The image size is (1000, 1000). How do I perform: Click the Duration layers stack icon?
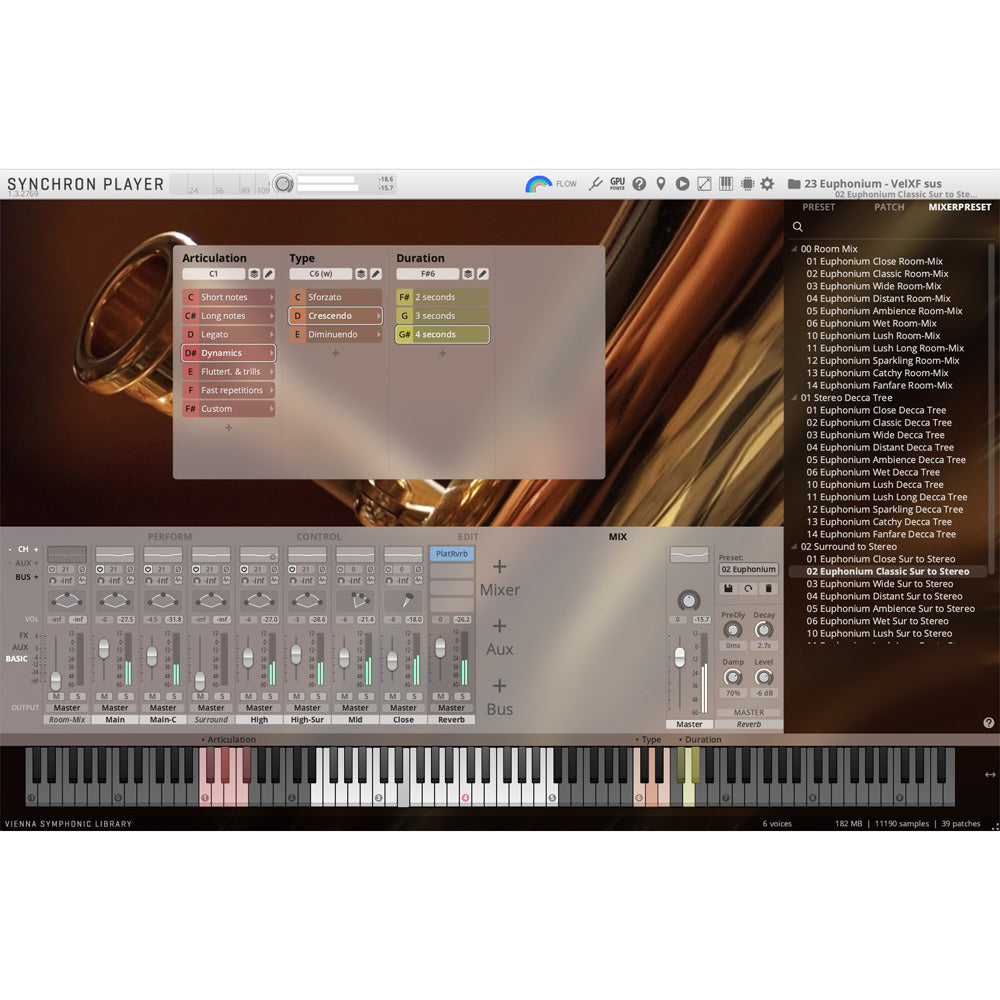pyautogui.click(x=468, y=274)
